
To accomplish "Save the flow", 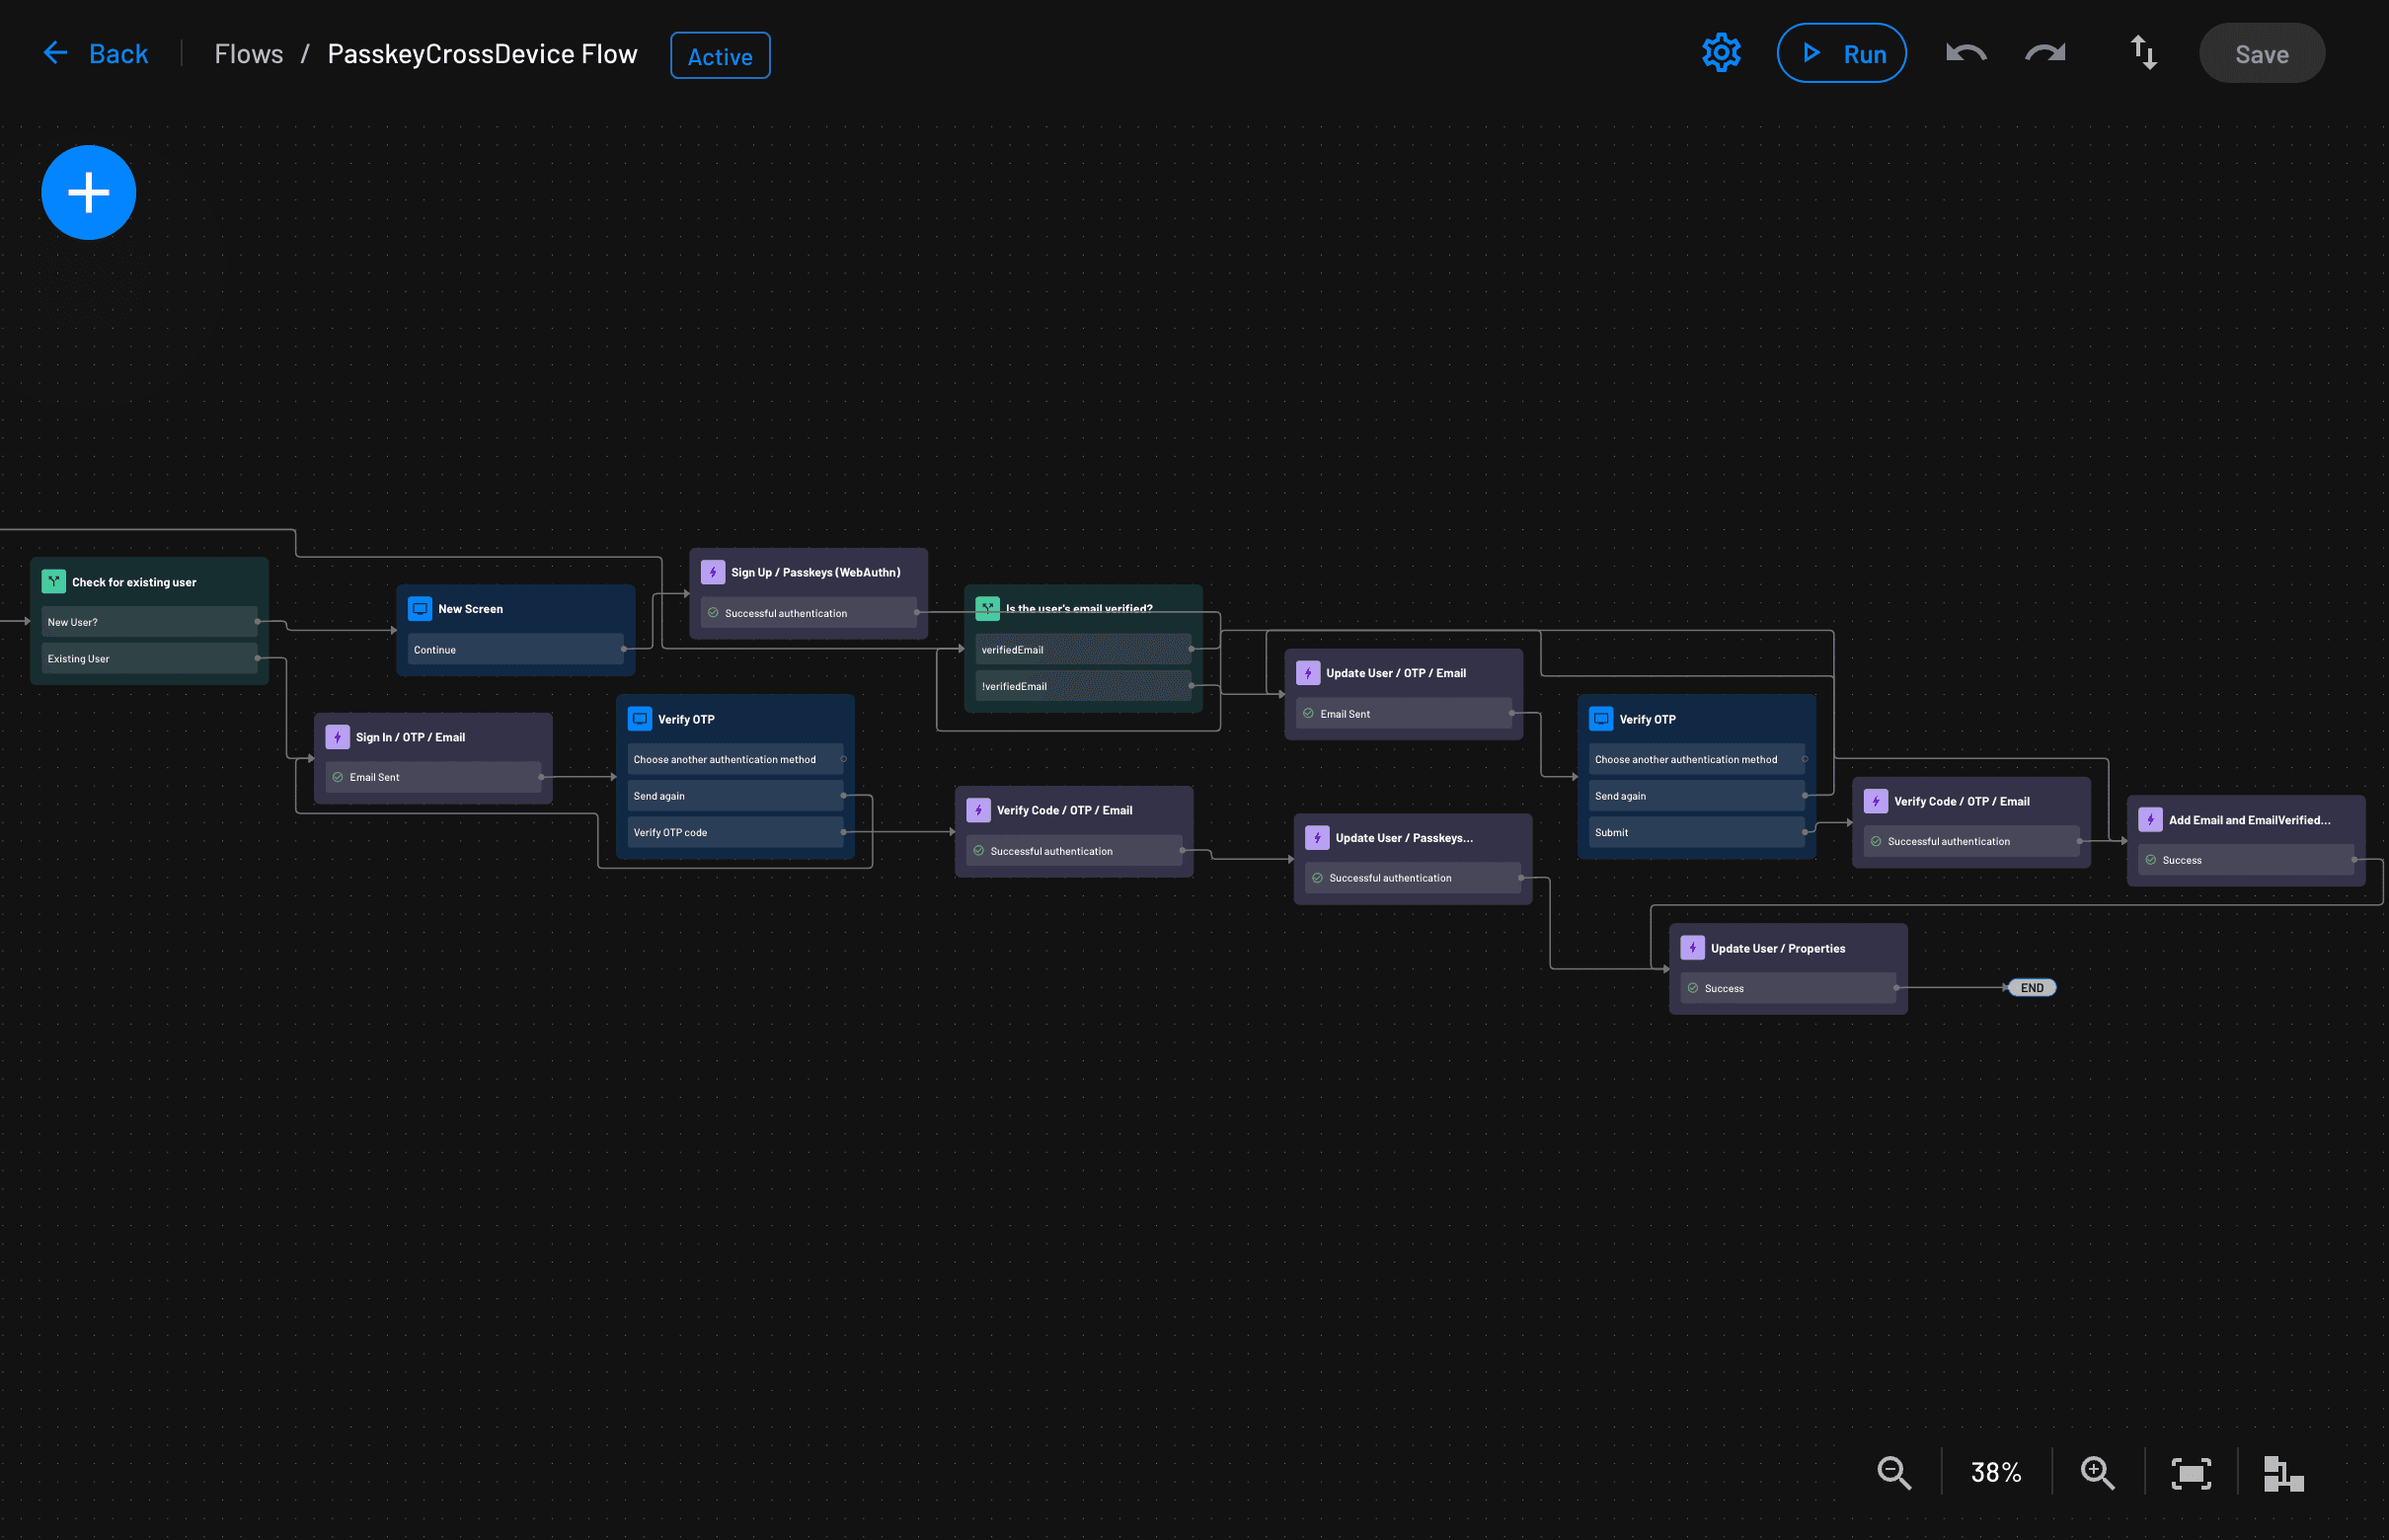I will 2260,53.
